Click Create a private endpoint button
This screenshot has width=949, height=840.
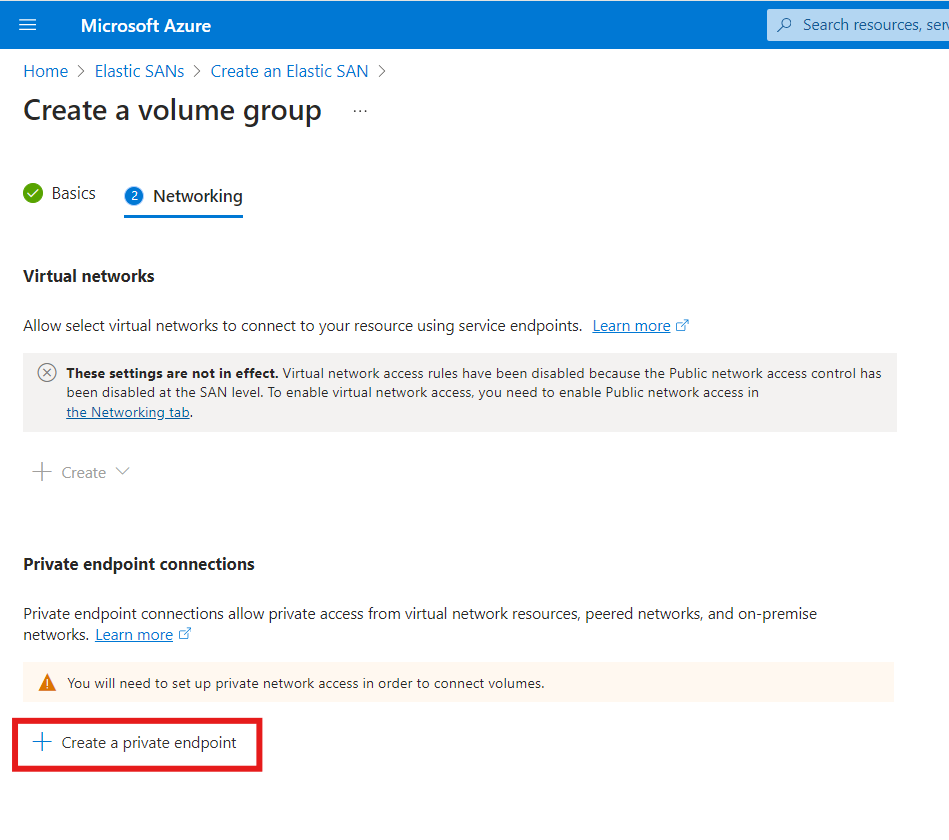[x=137, y=743]
